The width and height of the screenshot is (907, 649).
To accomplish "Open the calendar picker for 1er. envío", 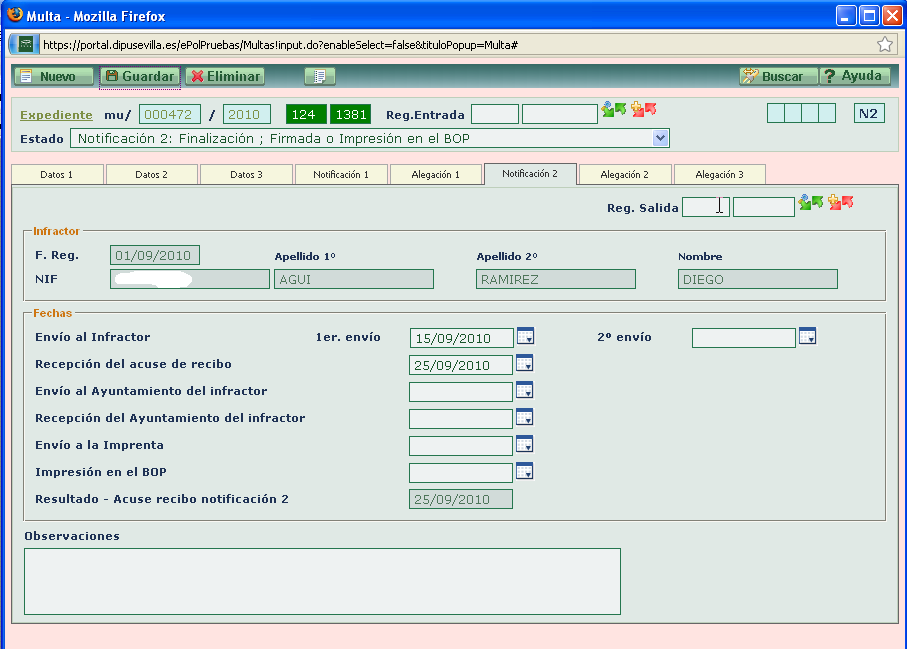I will click(x=524, y=337).
